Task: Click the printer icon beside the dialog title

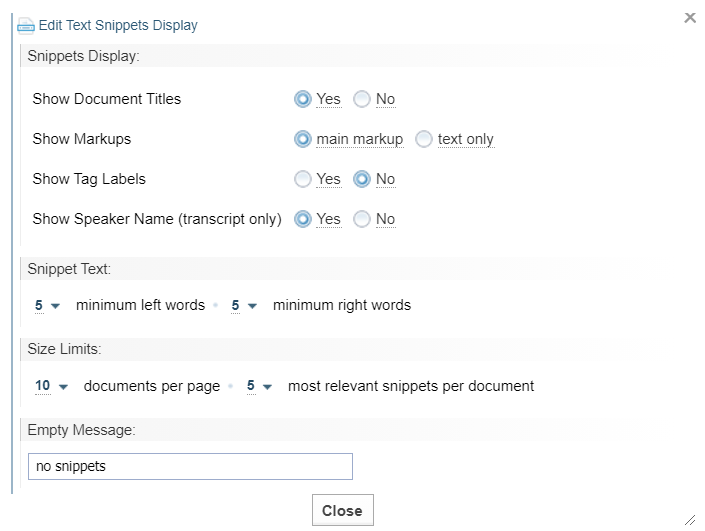Action: click(x=25, y=26)
